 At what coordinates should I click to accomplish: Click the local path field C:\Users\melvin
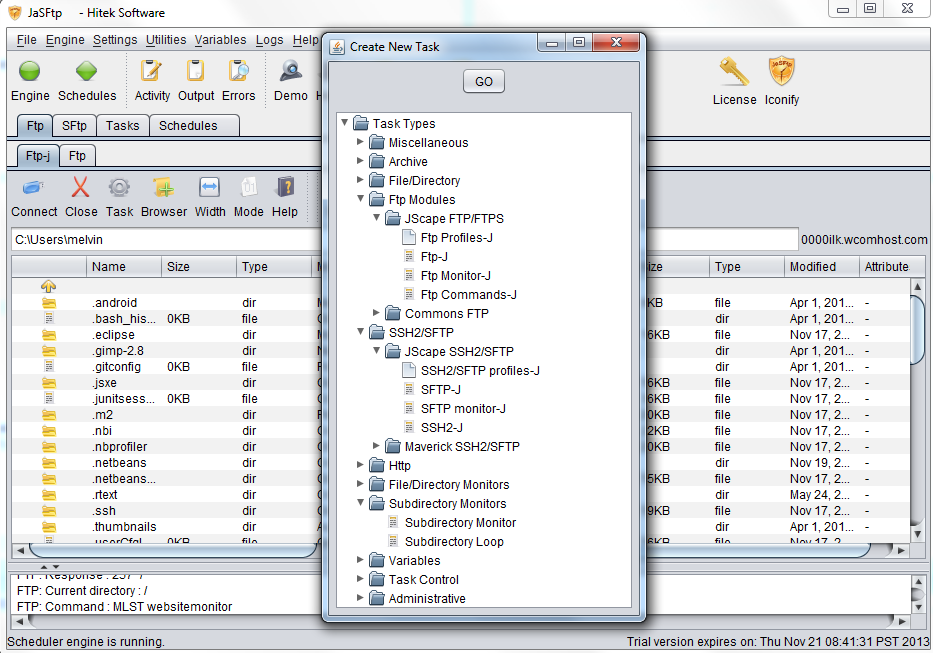[167, 239]
